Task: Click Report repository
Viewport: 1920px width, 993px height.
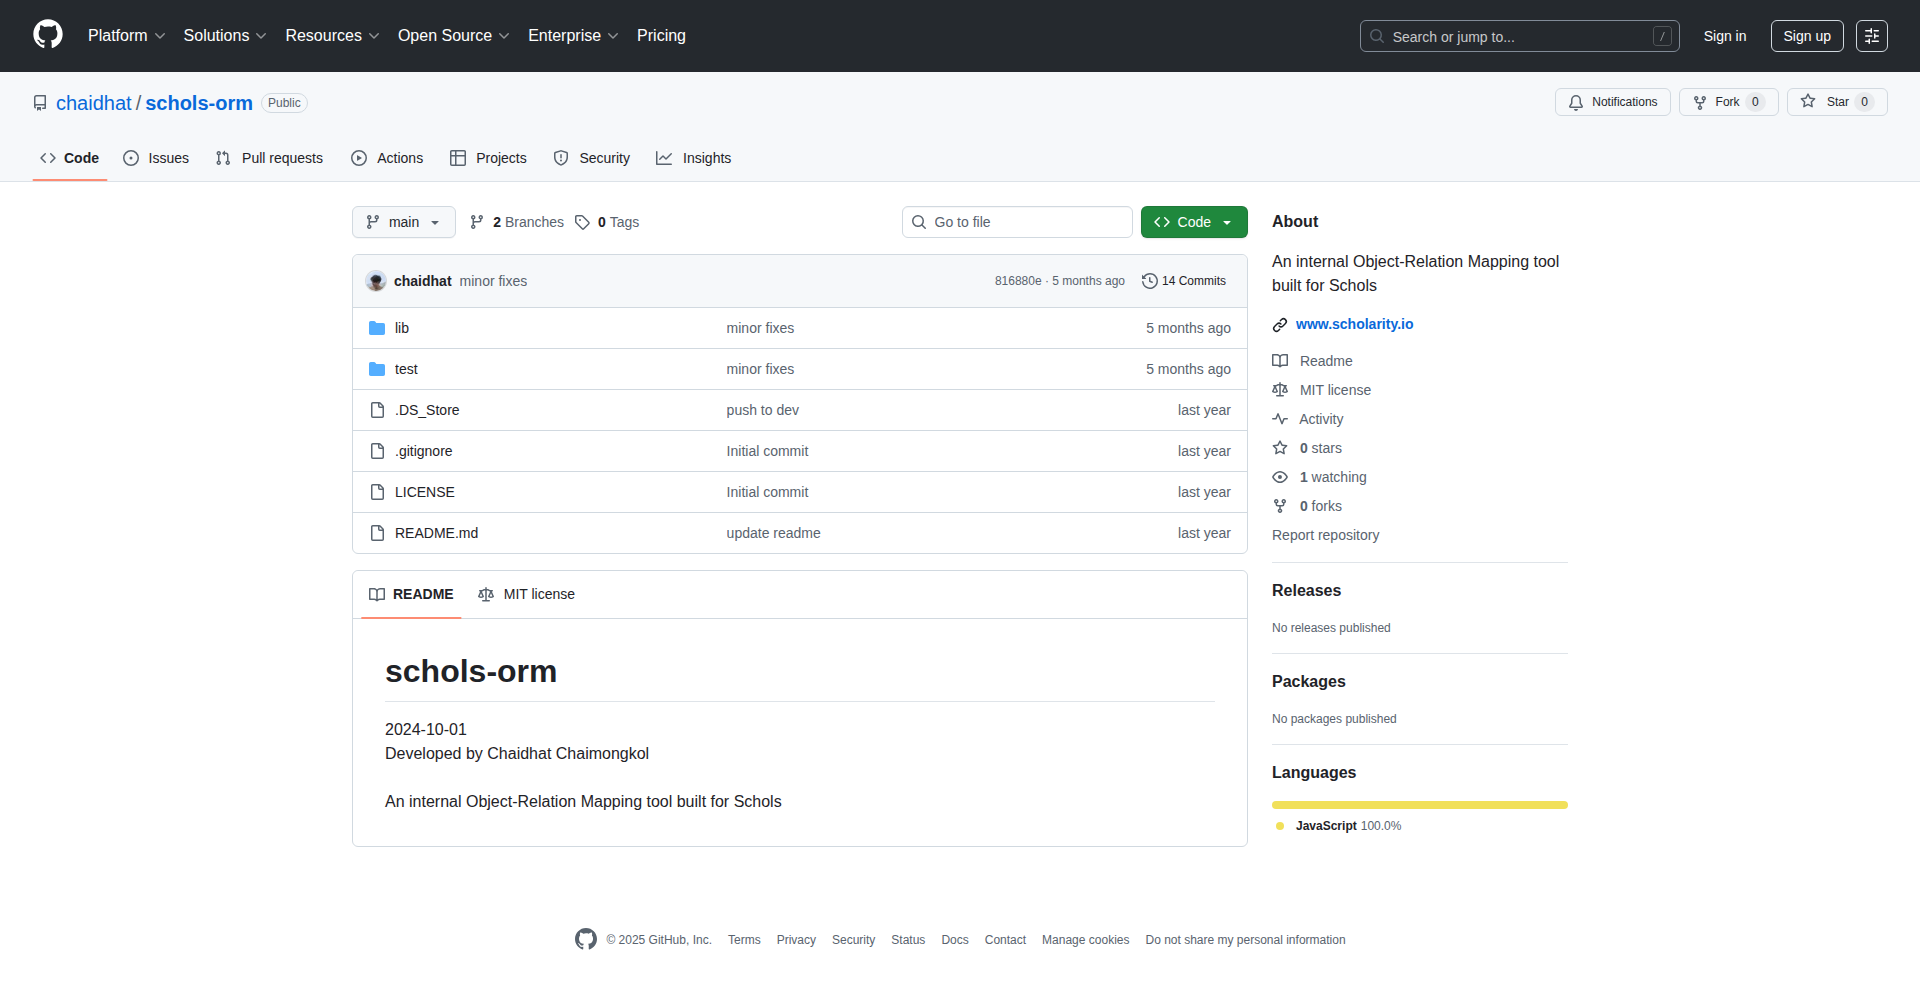Action: tap(1325, 535)
